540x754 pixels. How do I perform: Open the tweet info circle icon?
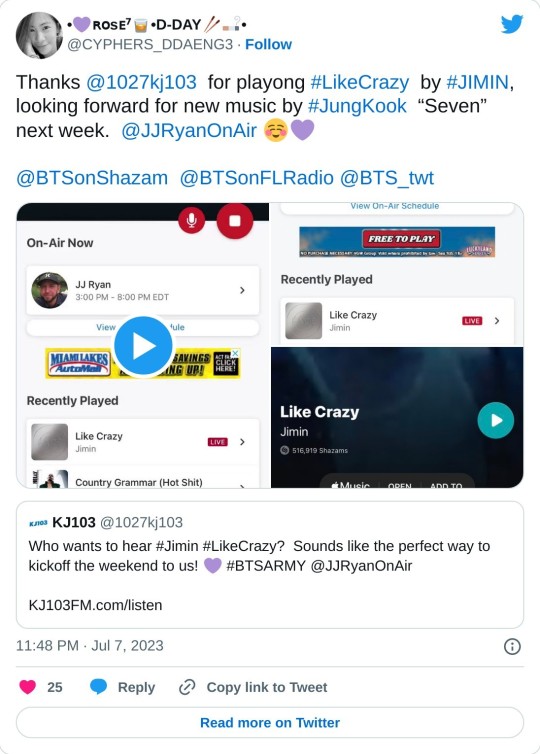pos(512,646)
